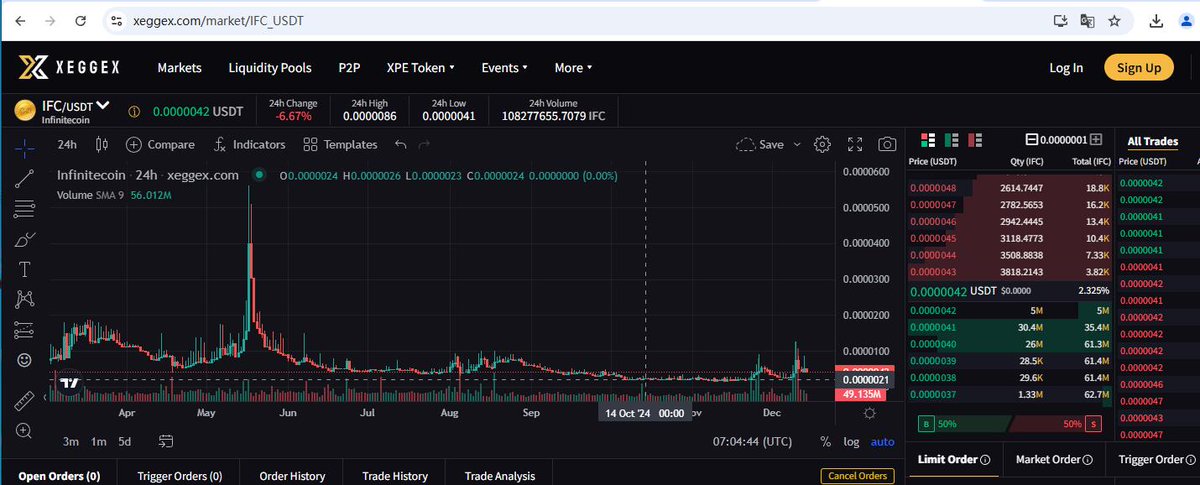This screenshot has height=485, width=1200.
Task: Switch to the Order History tab
Action: coord(291,476)
